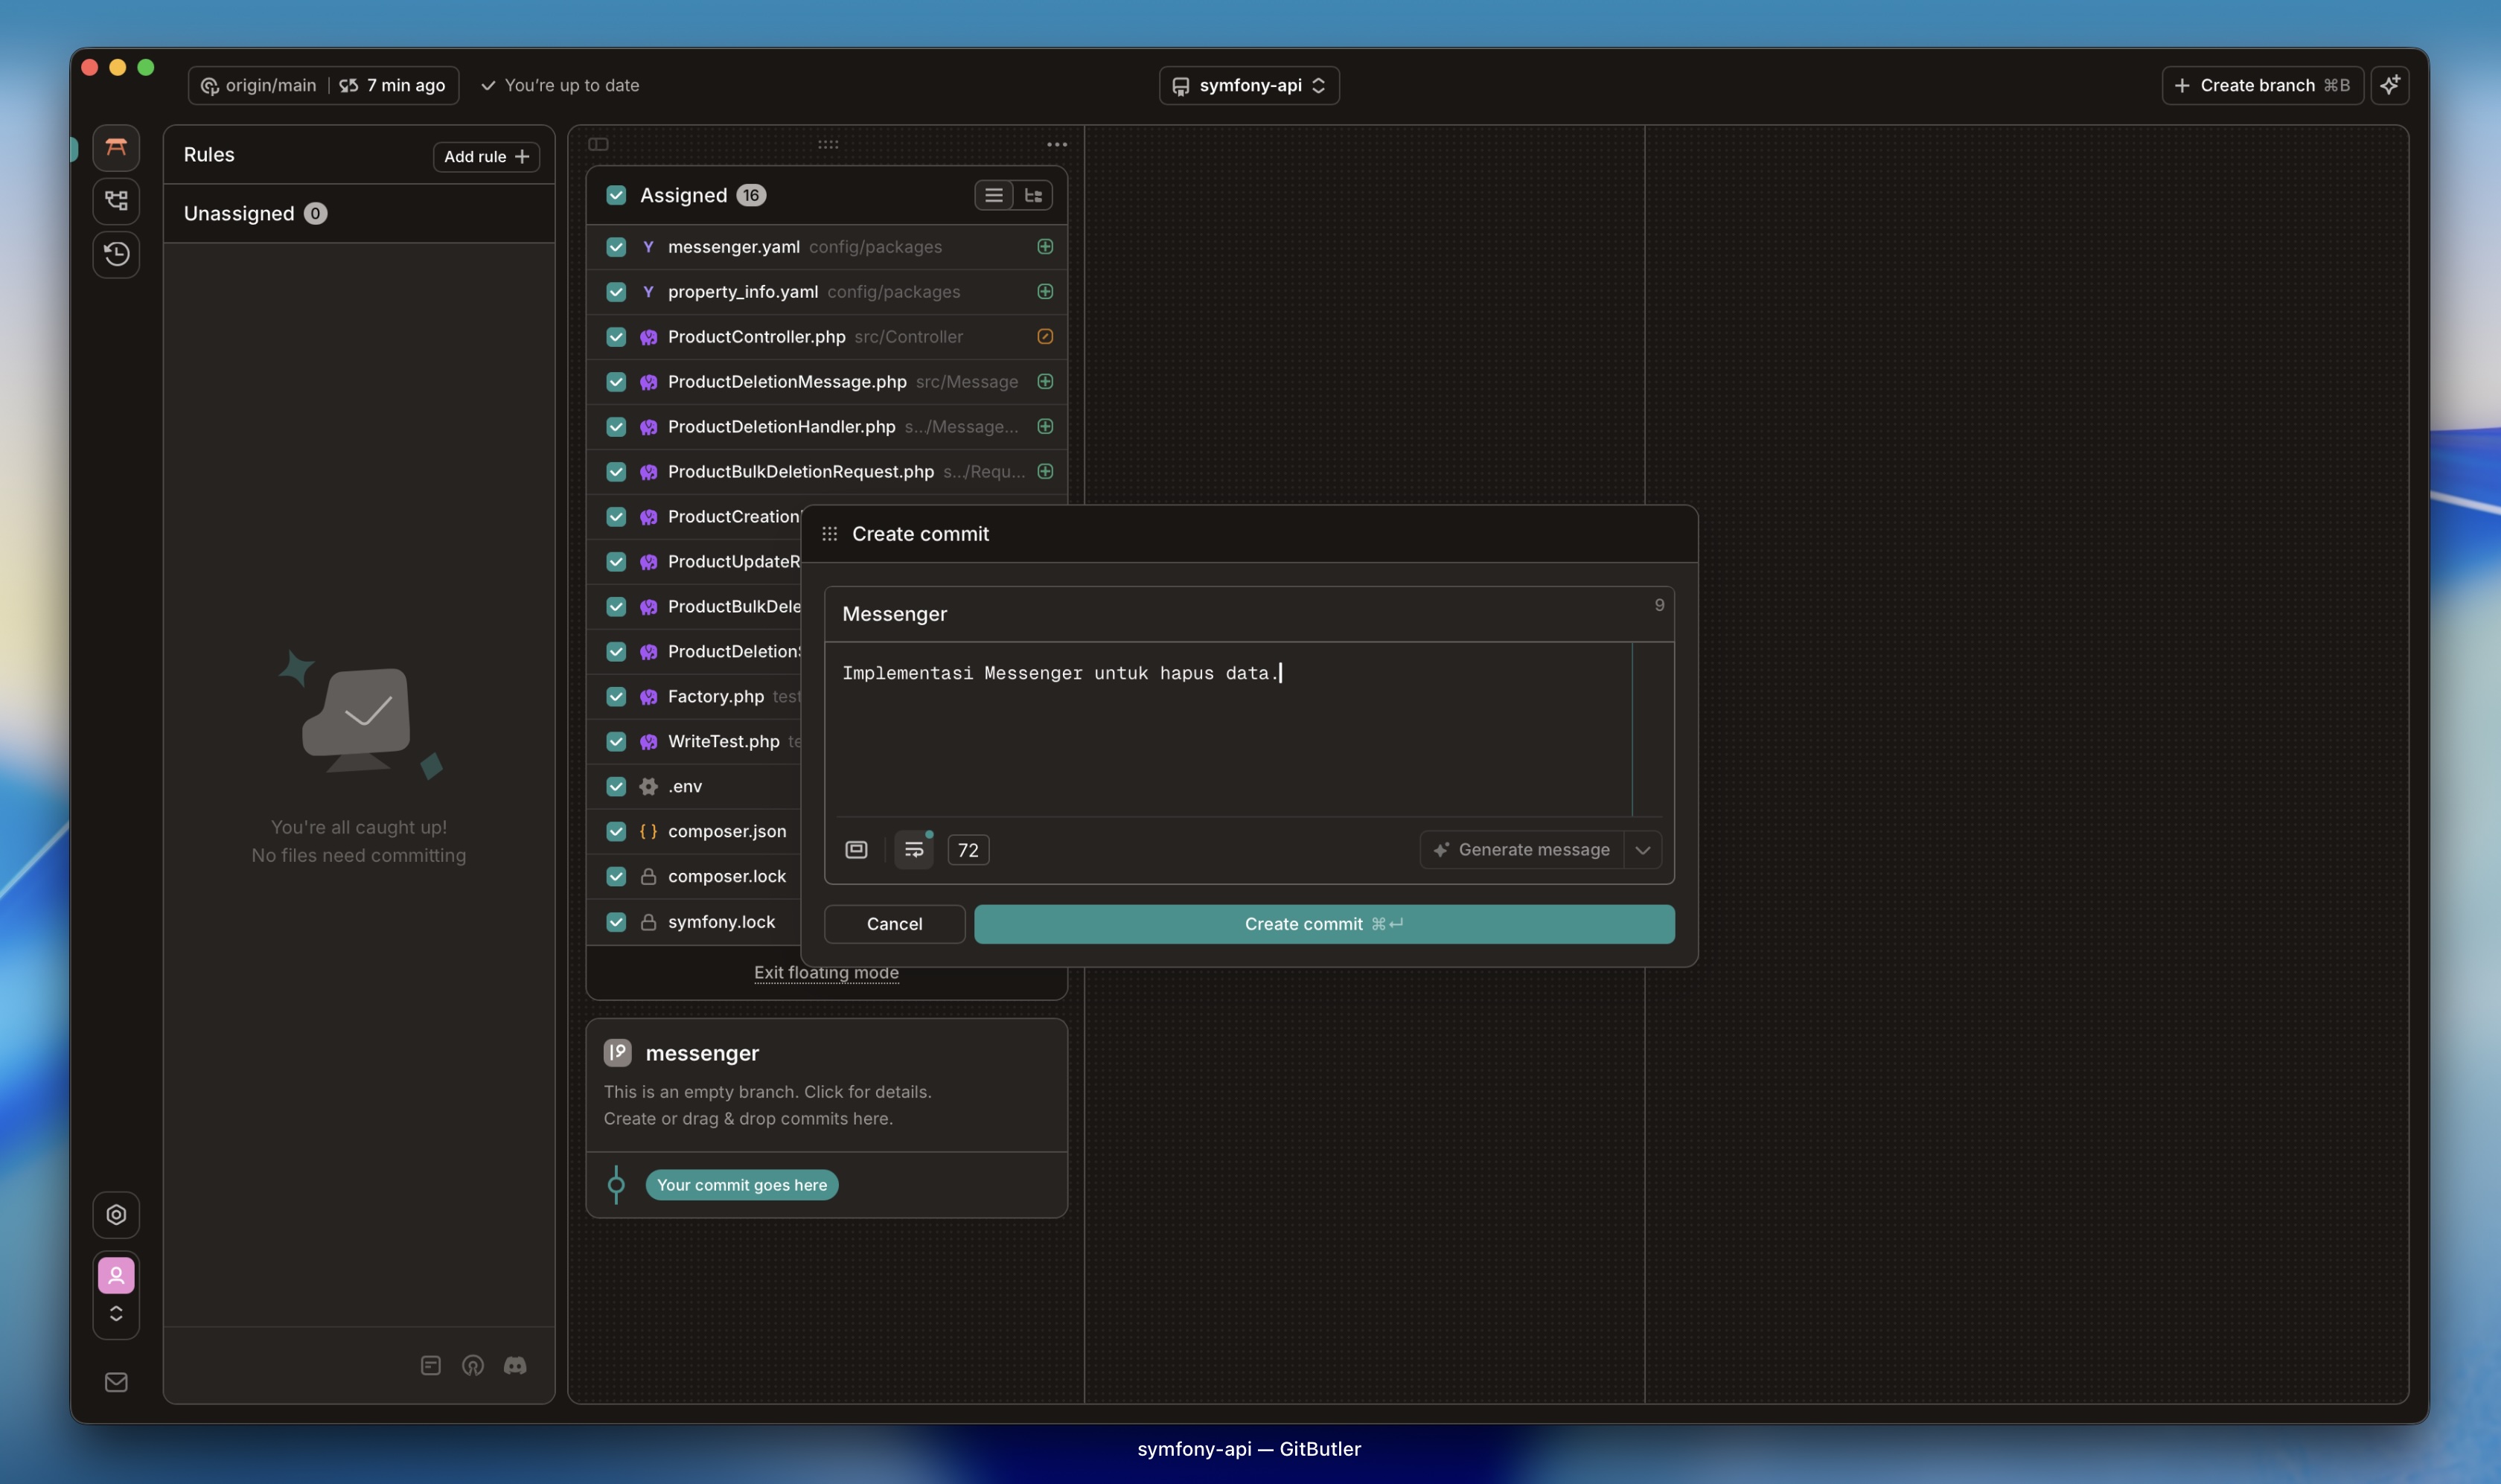Image resolution: width=2501 pixels, height=1484 pixels.
Task: Expand the Generate message options chevron
Action: click(x=1642, y=850)
